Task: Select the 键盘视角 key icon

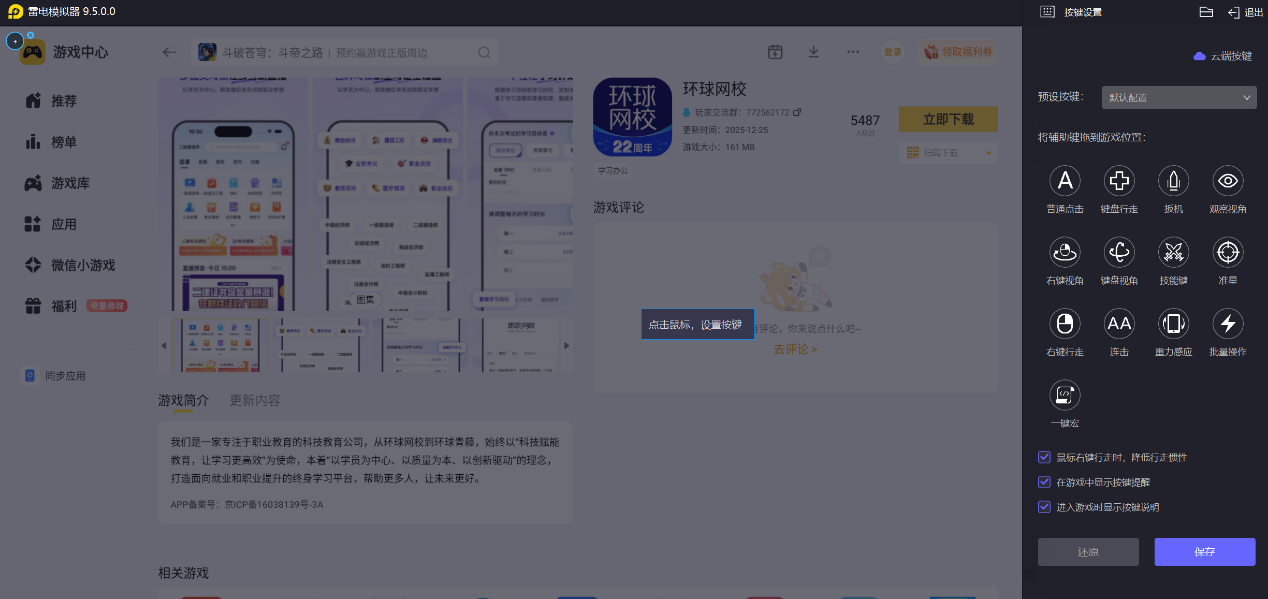Action: (x=1119, y=252)
